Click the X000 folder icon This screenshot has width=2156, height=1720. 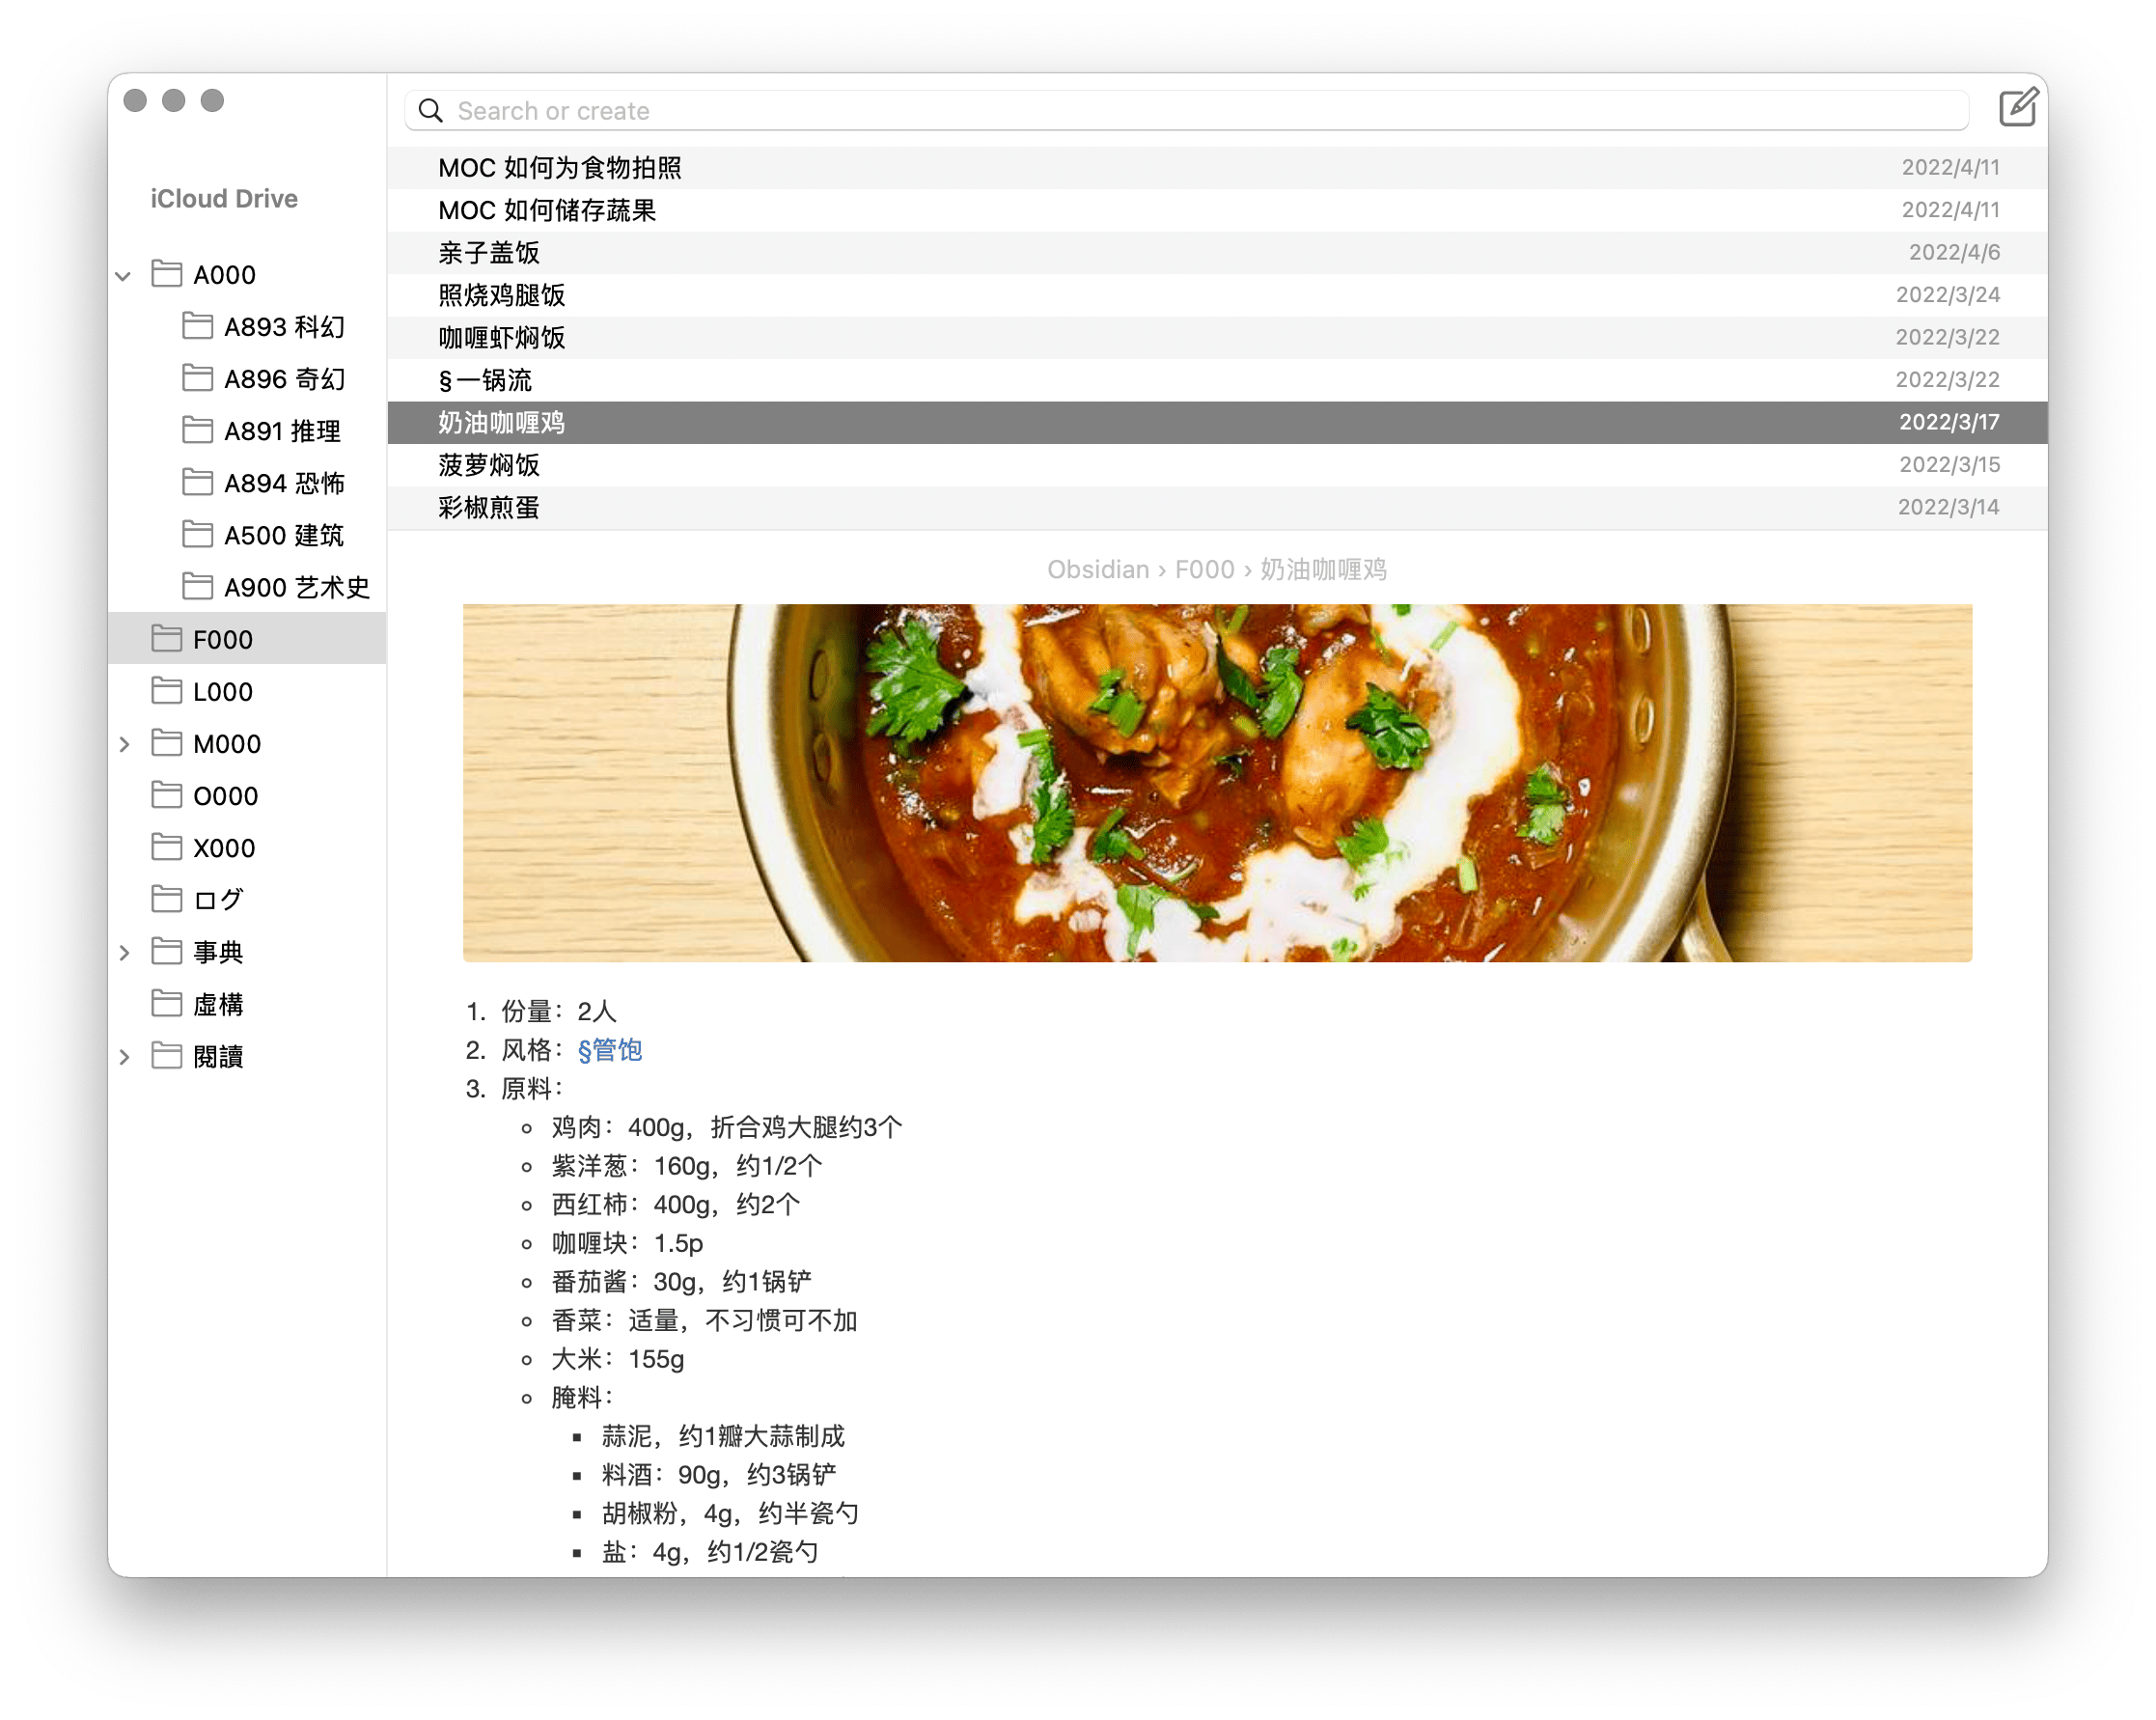pyautogui.click(x=167, y=846)
